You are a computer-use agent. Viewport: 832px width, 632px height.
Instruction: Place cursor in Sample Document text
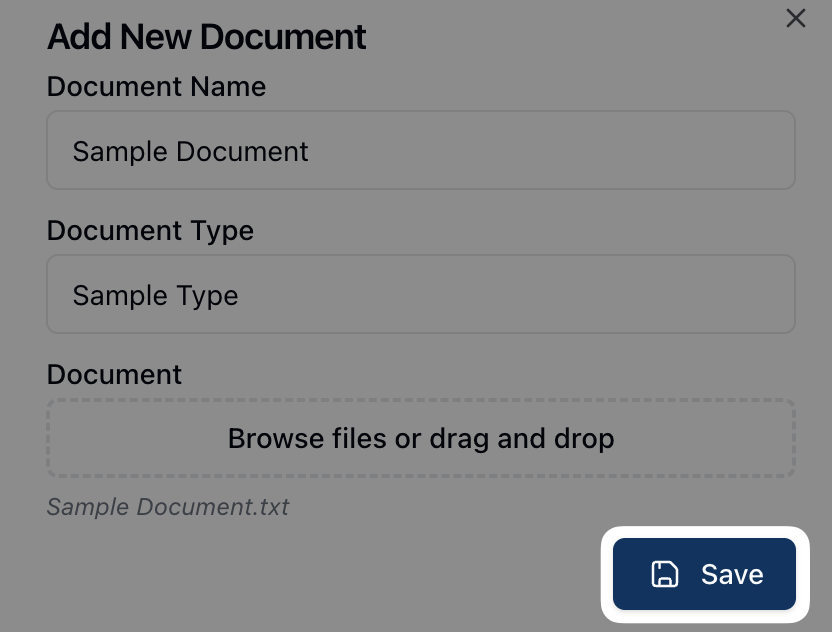pos(190,152)
